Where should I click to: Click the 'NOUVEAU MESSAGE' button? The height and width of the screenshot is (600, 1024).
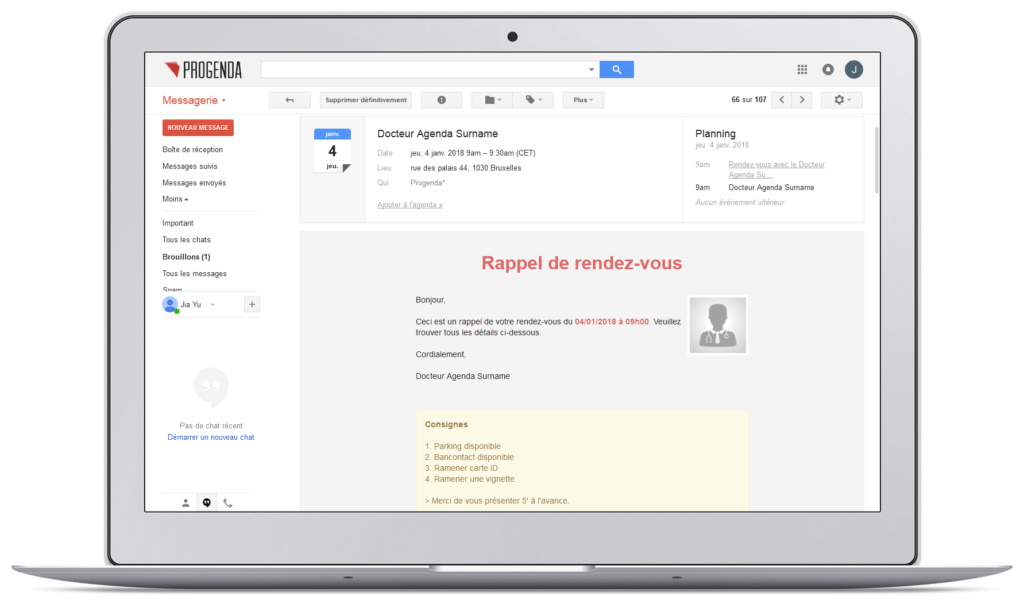(x=198, y=128)
